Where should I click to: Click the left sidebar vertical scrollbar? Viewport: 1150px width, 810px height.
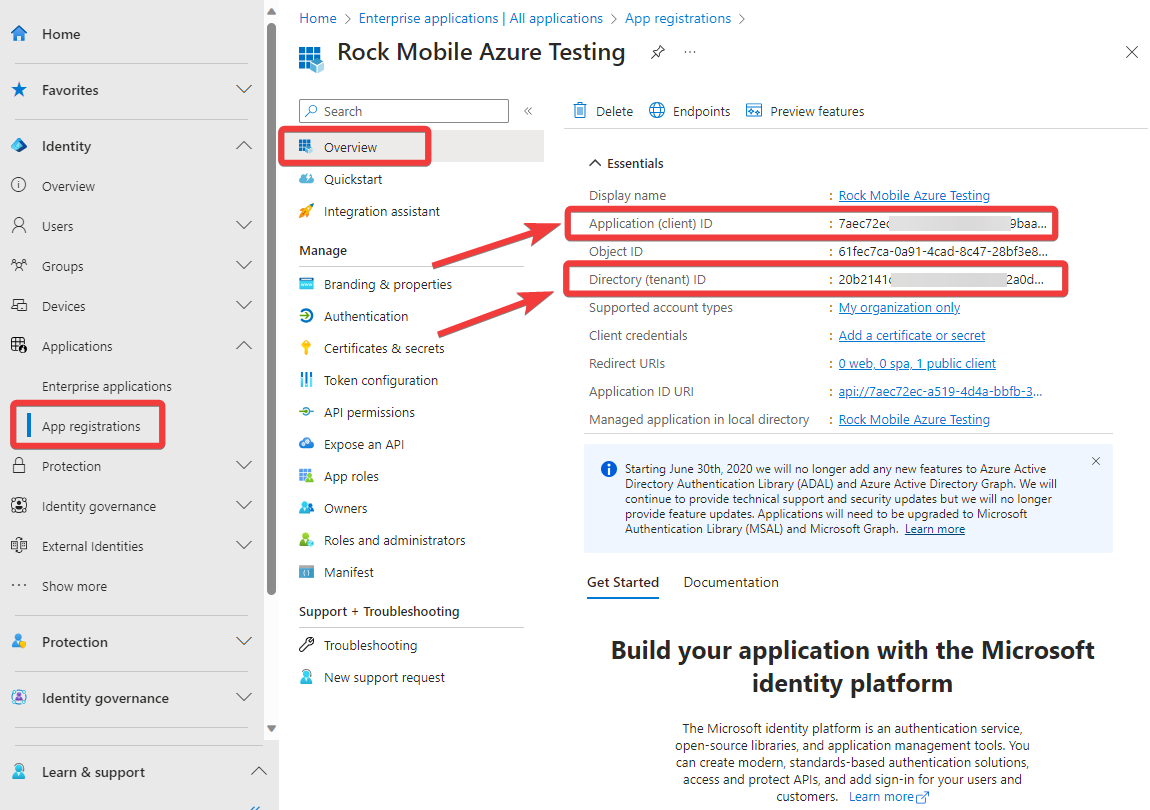point(271,308)
